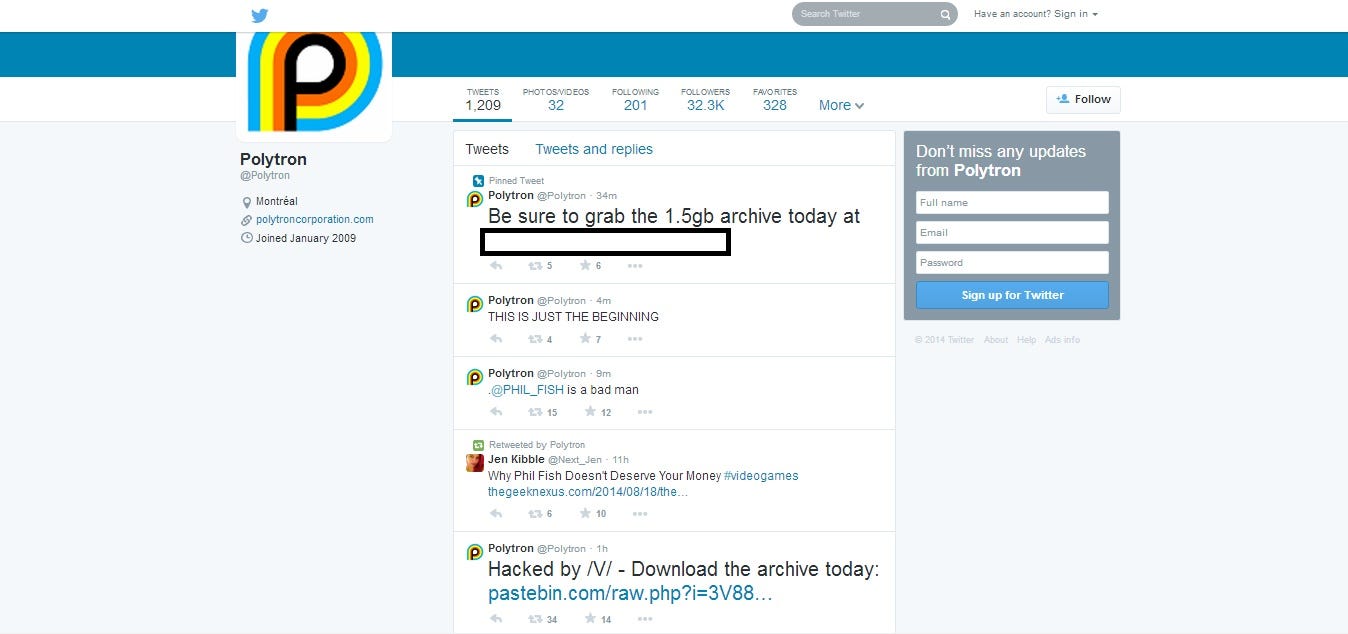Focus the Email field
This screenshot has height=634, width=1348.
1012,232
